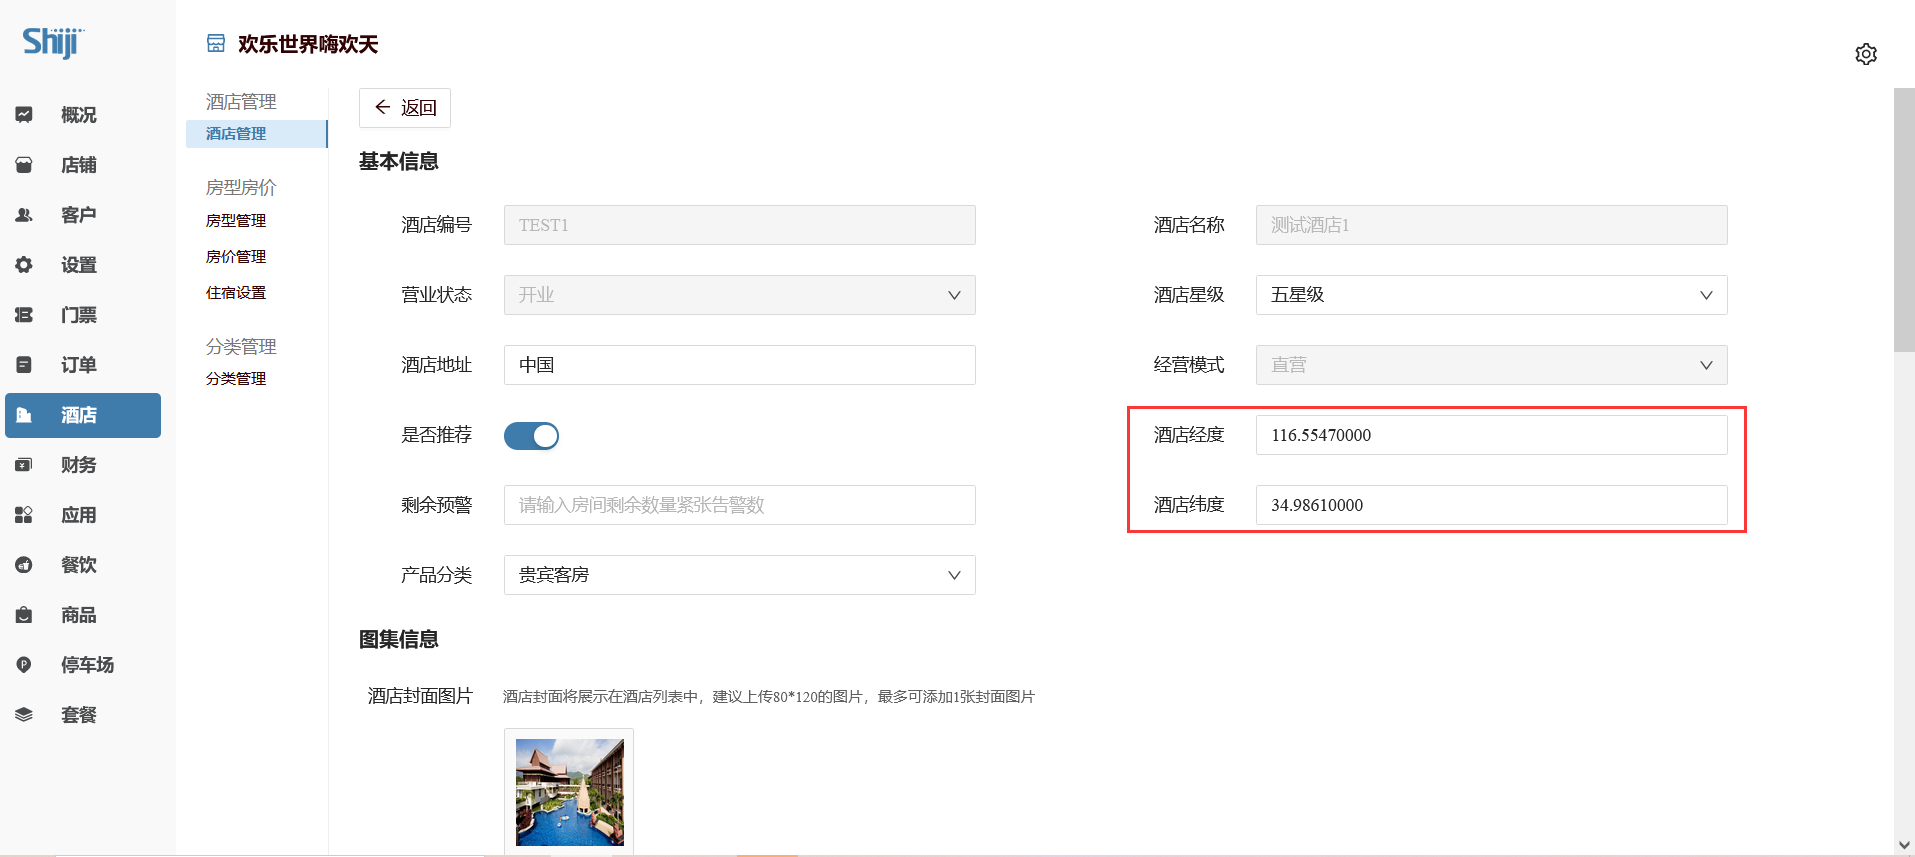Click the 返回 back button

pos(405,108)
